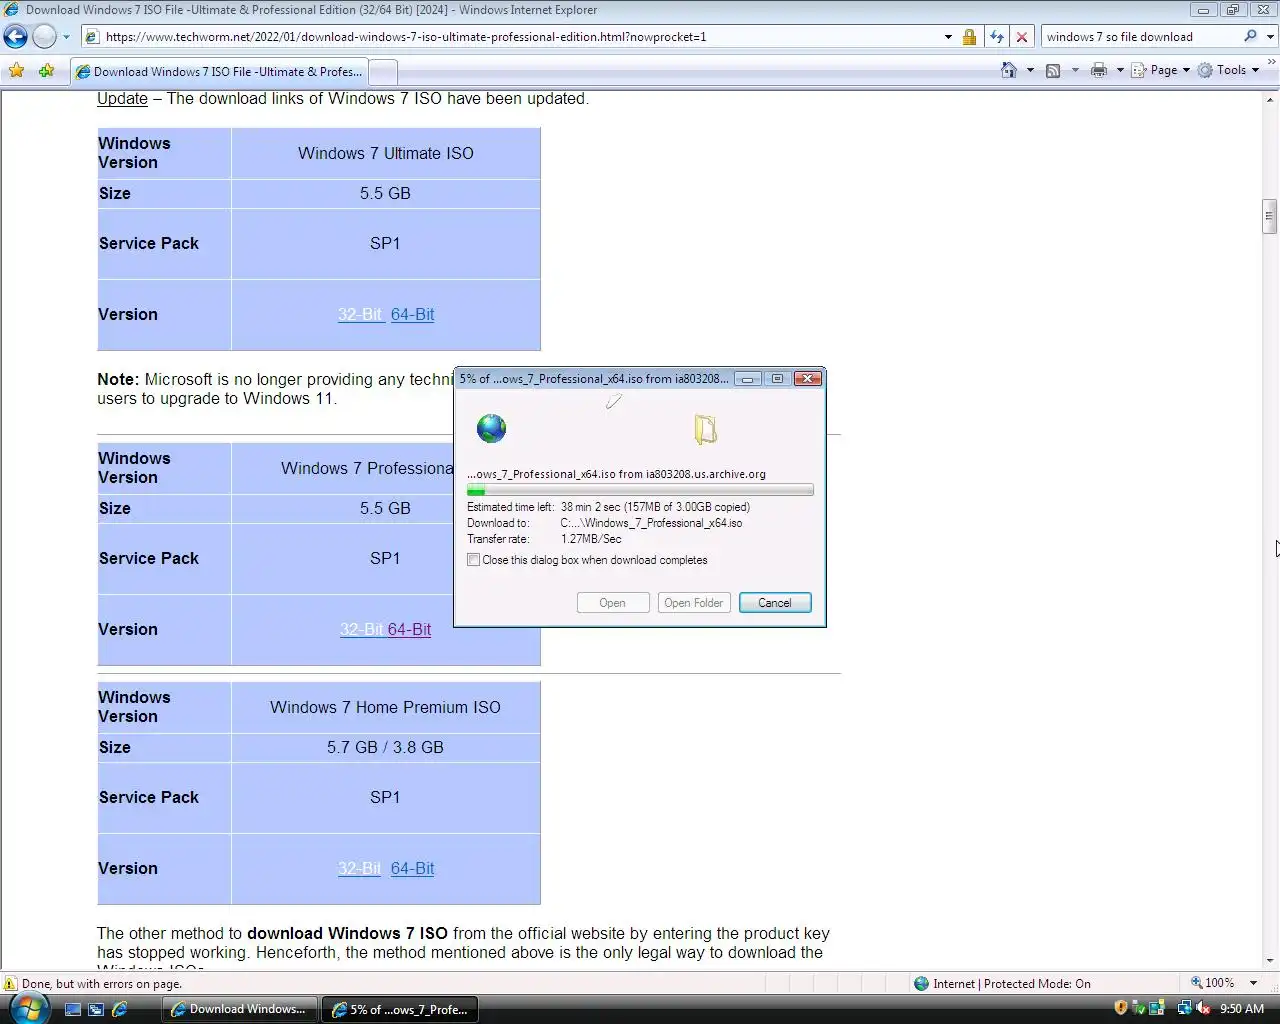
Task: Click the globe icon in download dialog
Action: pyautogui.click(x=491, y=429)
